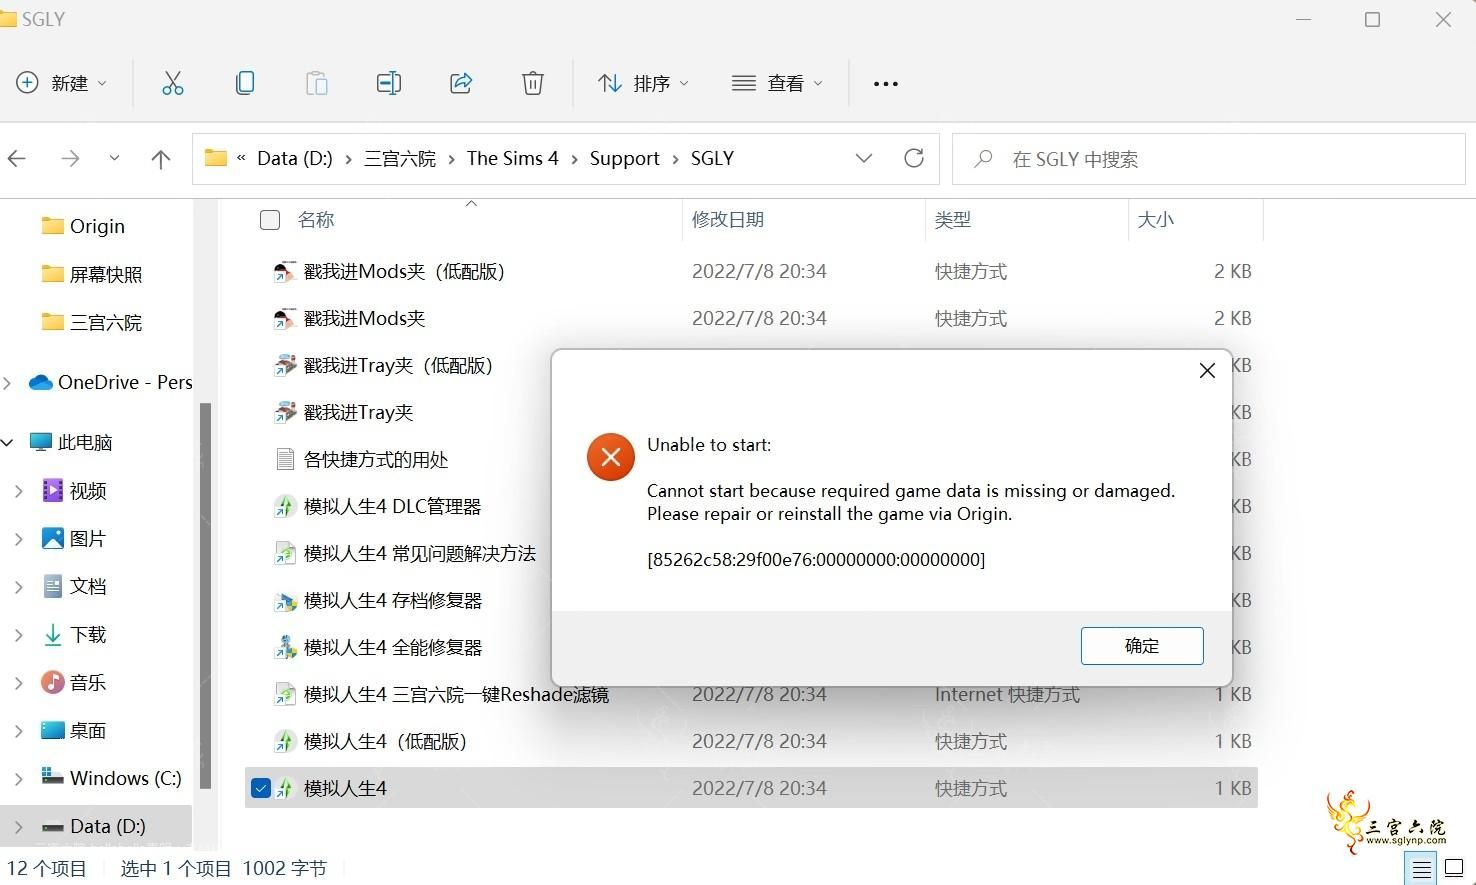Go forward with the right arrow

(70, 158)
